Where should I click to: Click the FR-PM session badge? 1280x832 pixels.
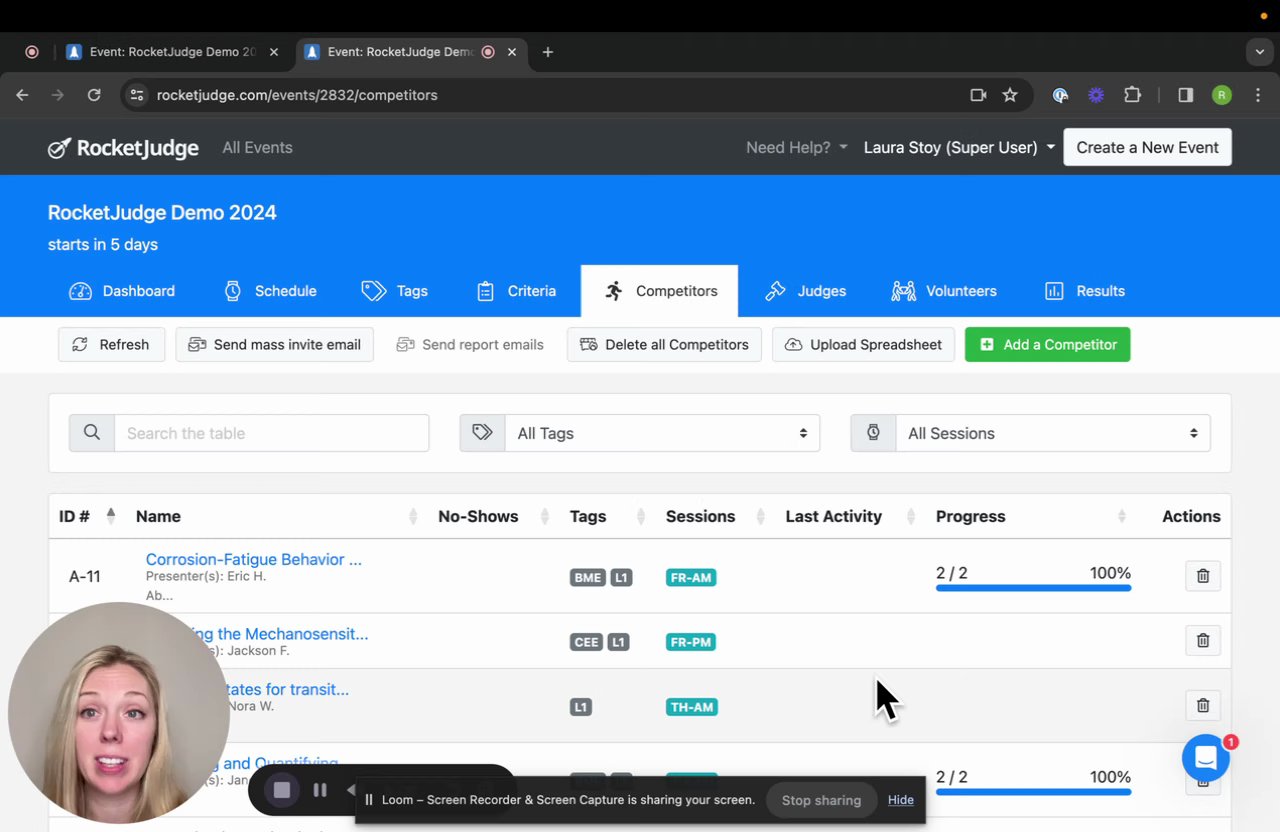click(691, 642)
